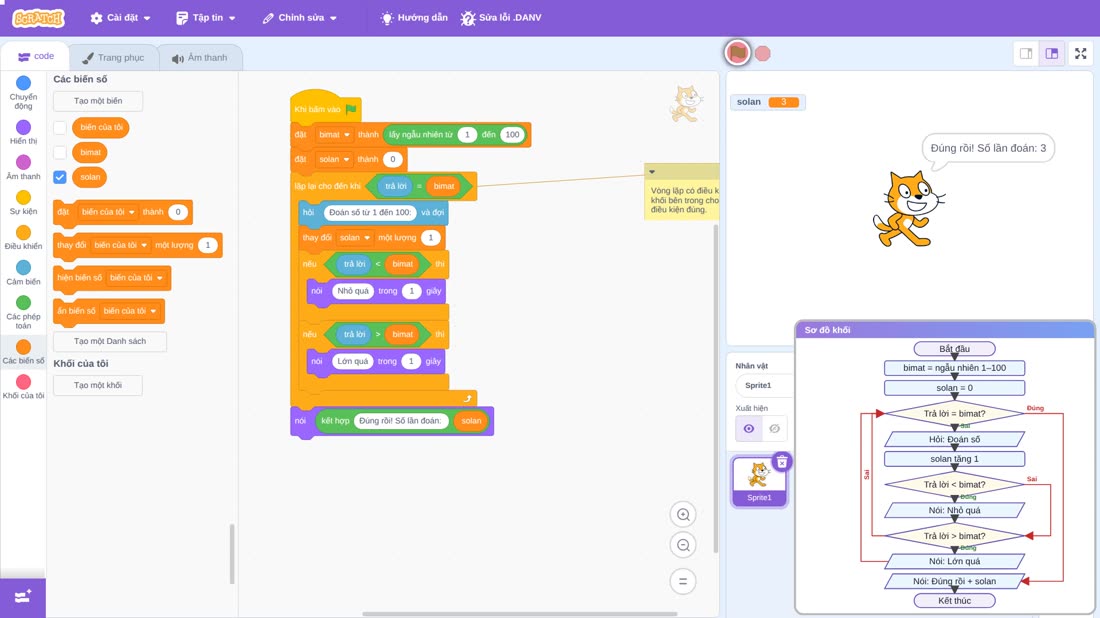The height and width of the screenshot is (618, 1100).
Task: Zoom out of the code workspace
Action: 683,545
